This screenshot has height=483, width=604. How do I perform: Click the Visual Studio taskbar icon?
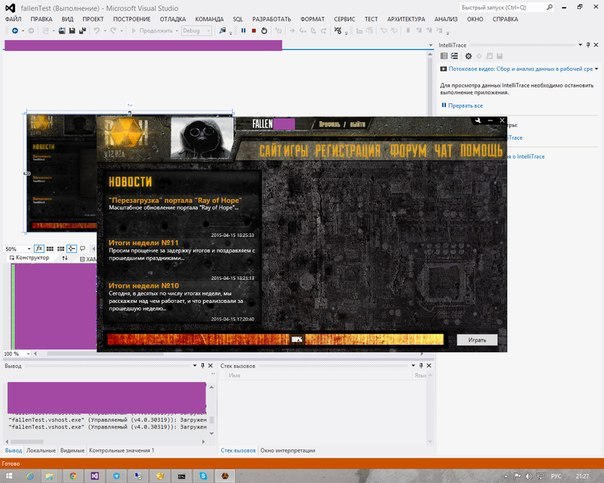(x=95, y=476)
